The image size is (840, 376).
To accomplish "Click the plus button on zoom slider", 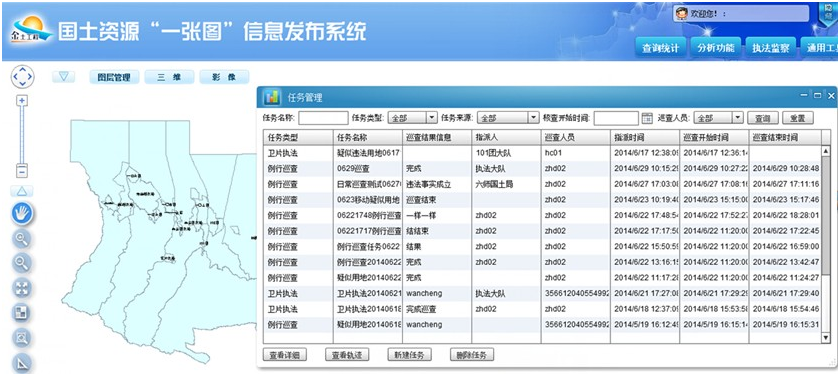I will tap(21, 100).
